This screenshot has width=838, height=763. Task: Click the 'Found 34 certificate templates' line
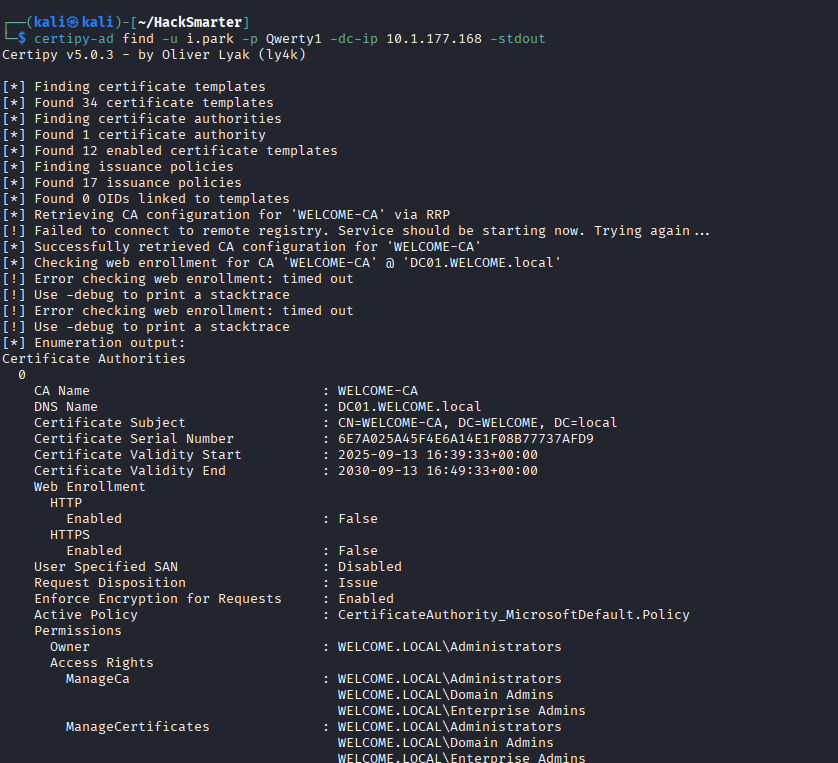tap(153, 102)
